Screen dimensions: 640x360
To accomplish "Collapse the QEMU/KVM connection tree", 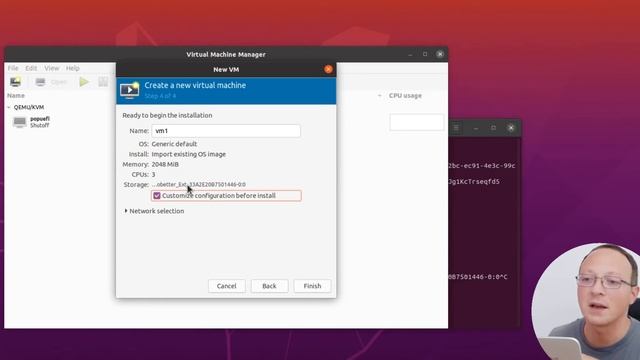I will pyautogui.click(x=9, y=107).
